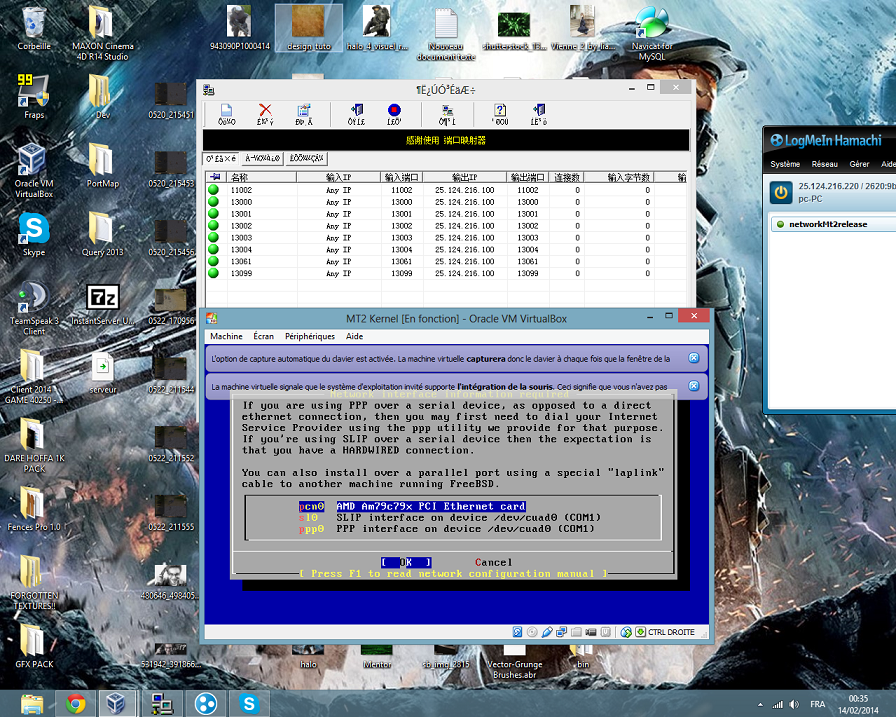
Task: Open the Périphériques menu in VirtualBox
Action: pyautogui.click(x=310, y=337)
